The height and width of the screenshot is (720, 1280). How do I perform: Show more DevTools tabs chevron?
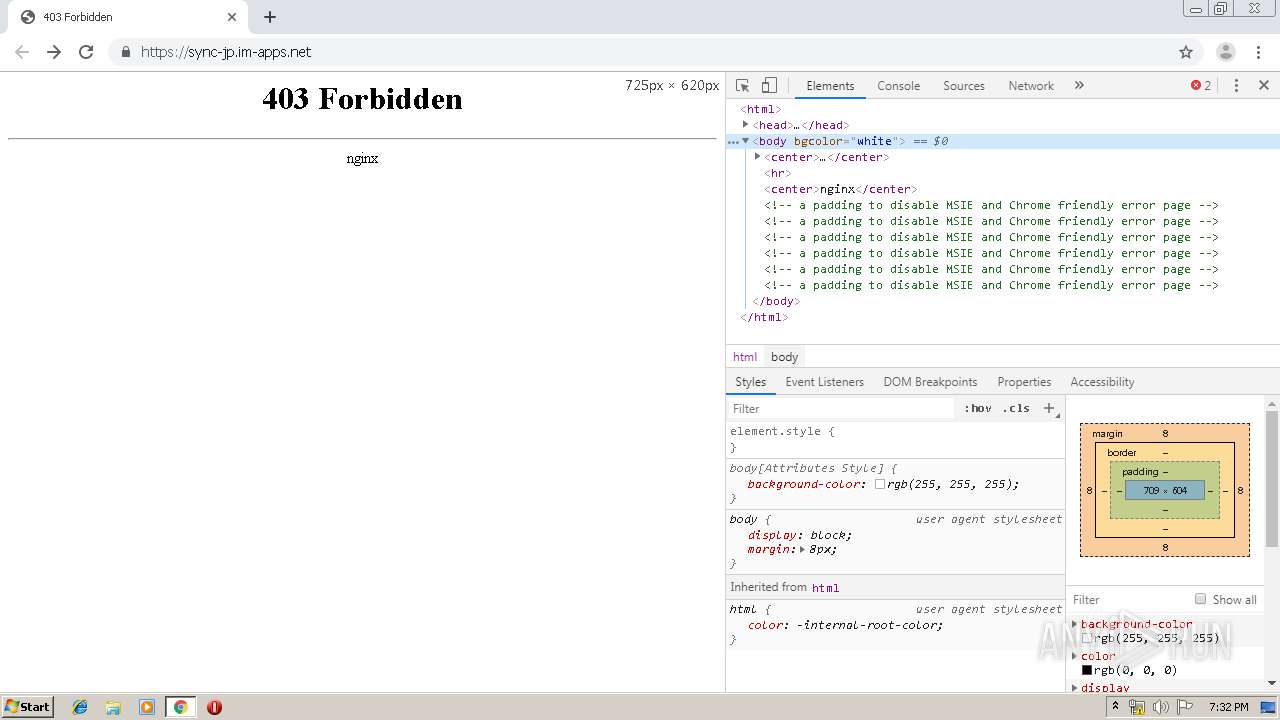click(x=1079, y=86)
